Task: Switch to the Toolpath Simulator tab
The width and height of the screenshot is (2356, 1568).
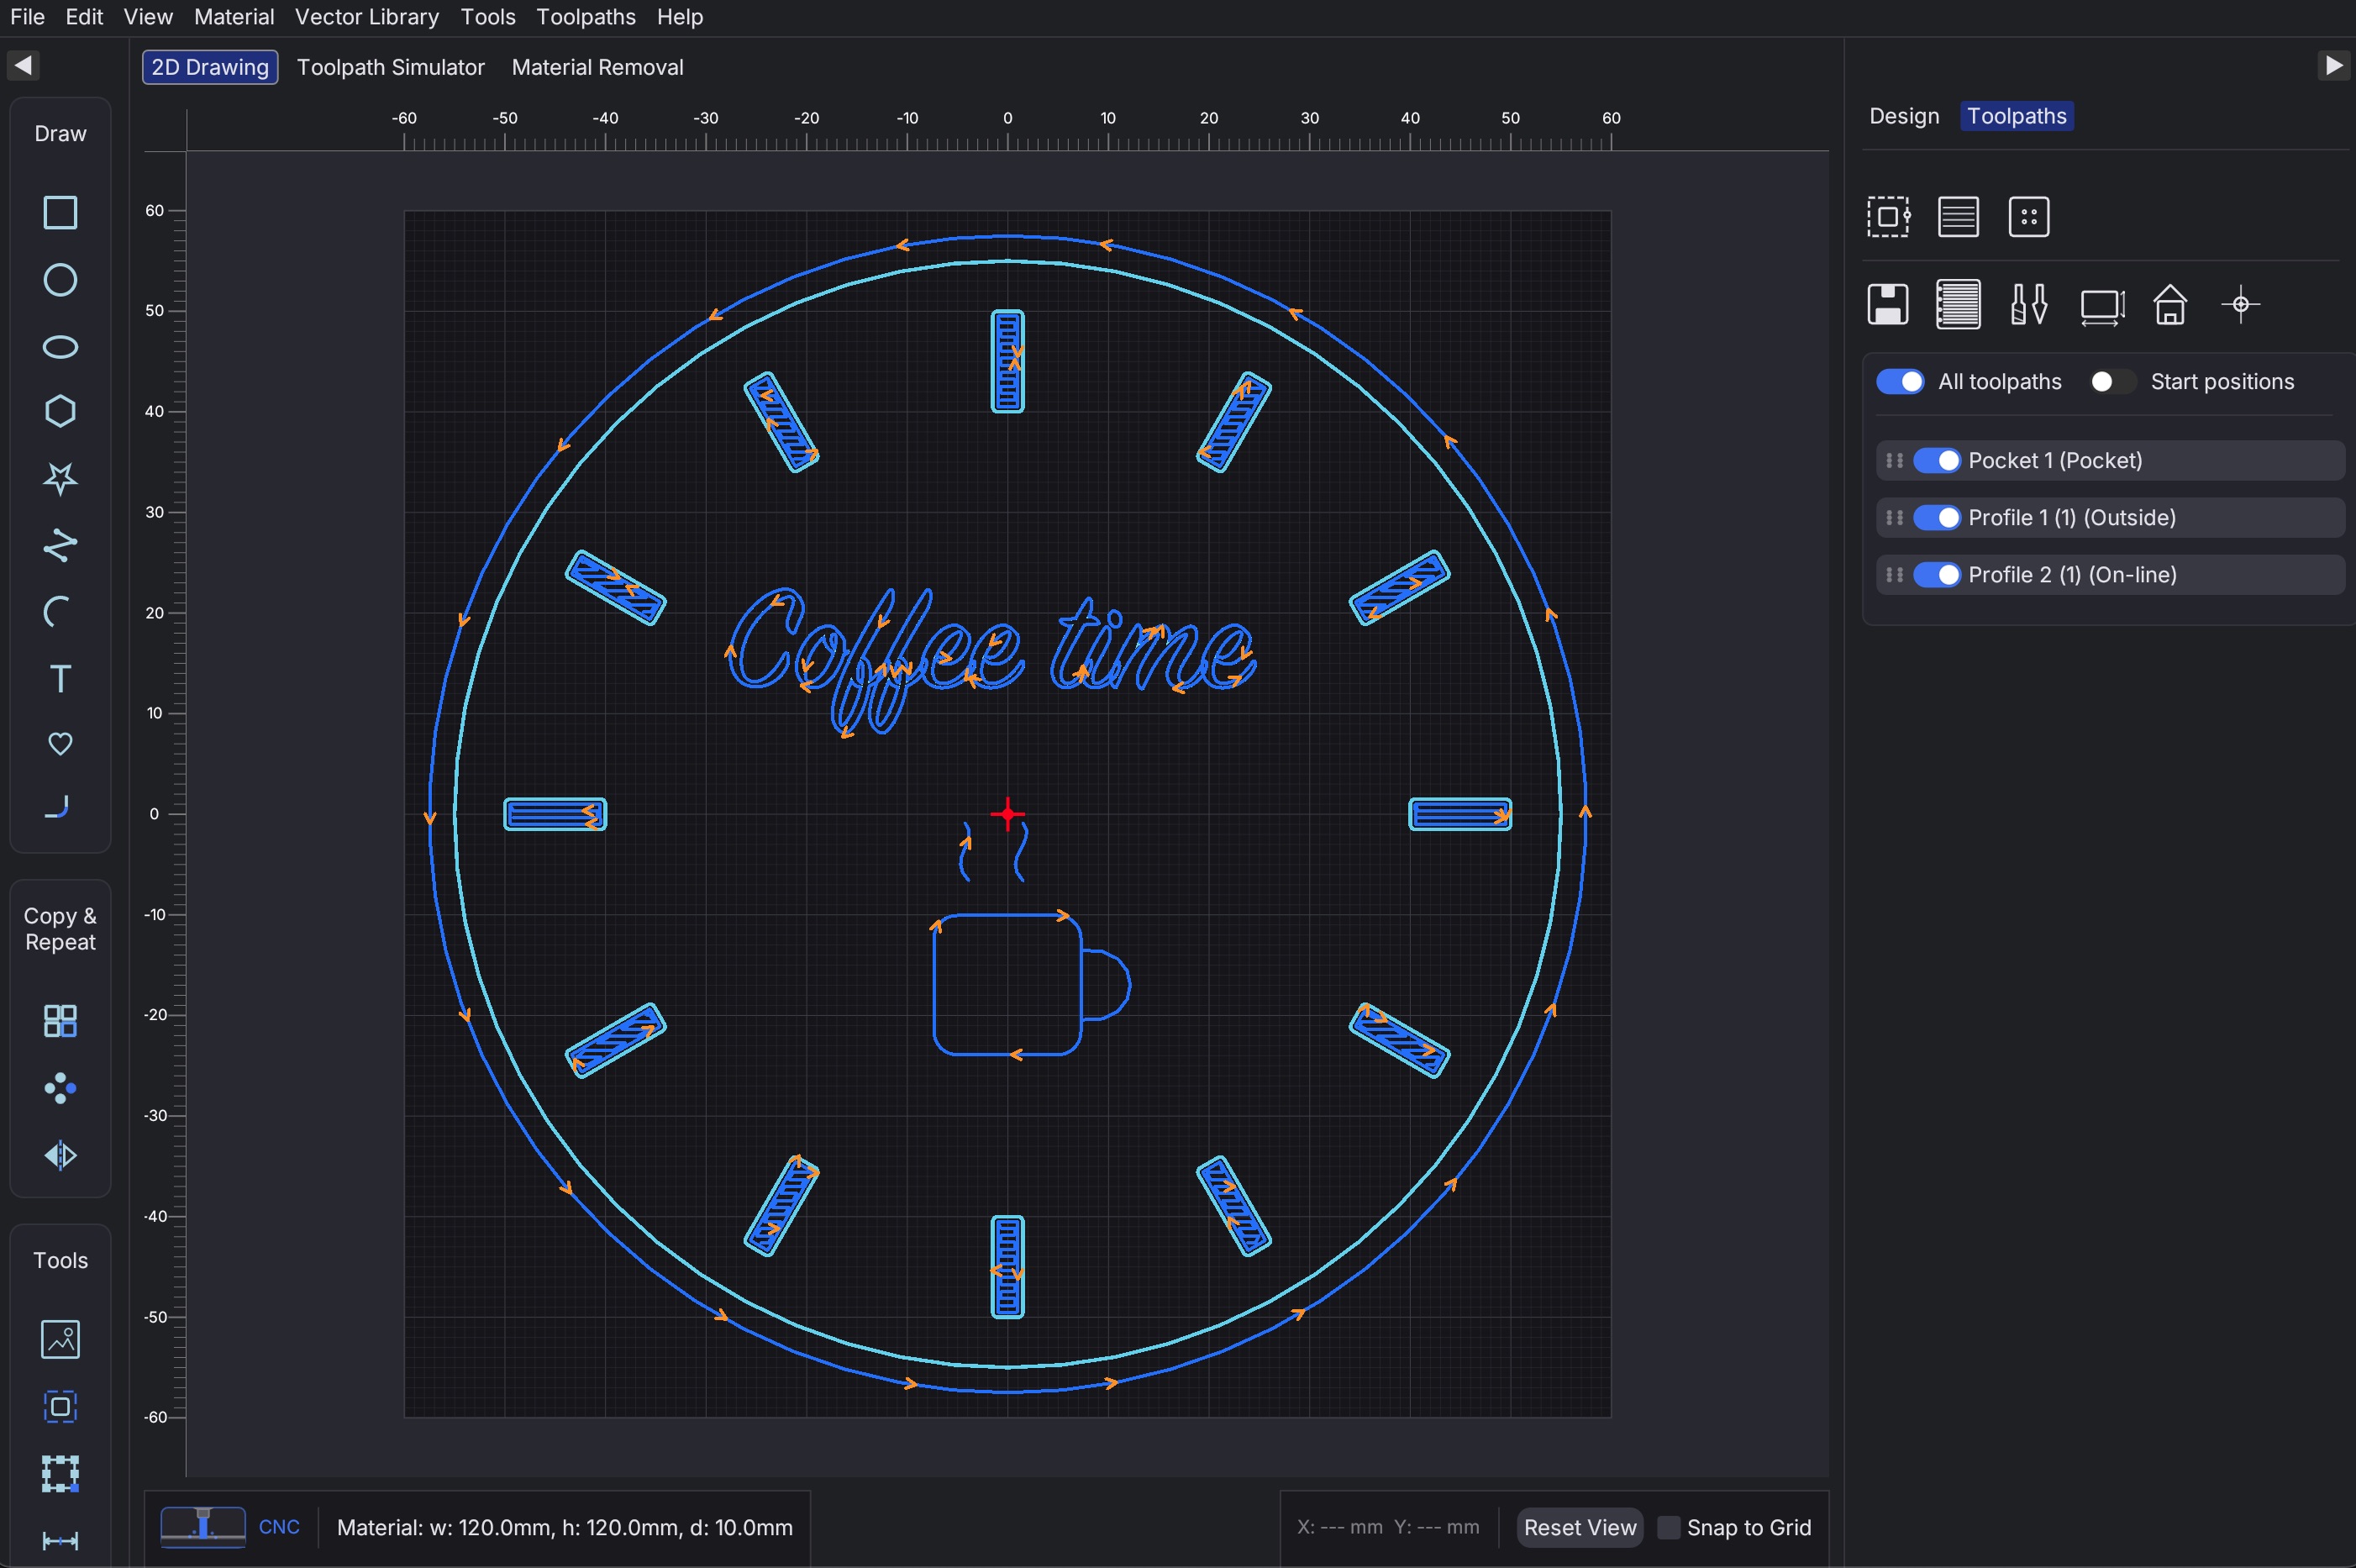Action: (x=391, y=67)
